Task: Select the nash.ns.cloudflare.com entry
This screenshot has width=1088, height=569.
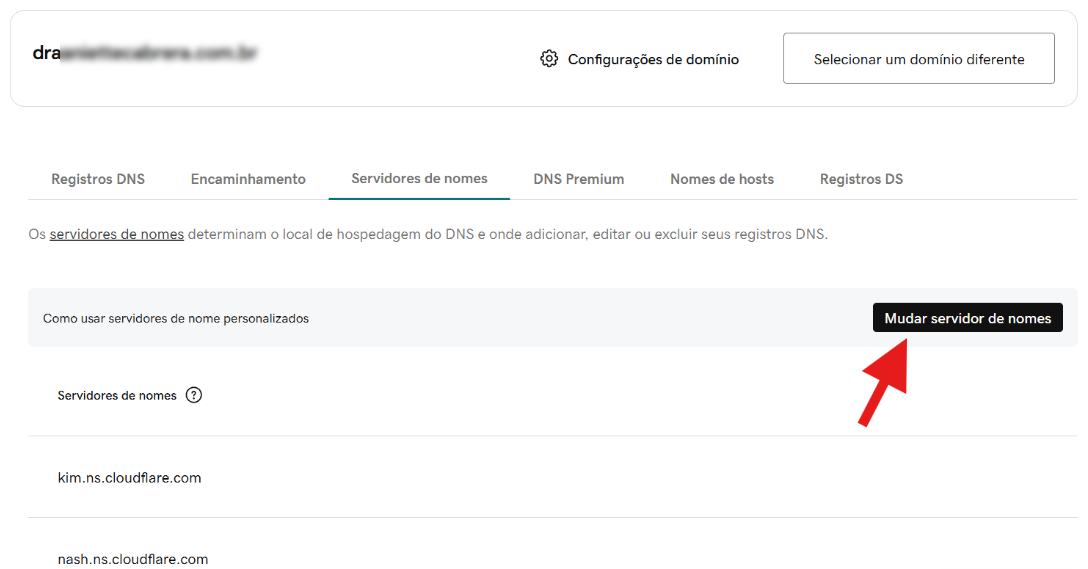Action: [x=133, y=559]
